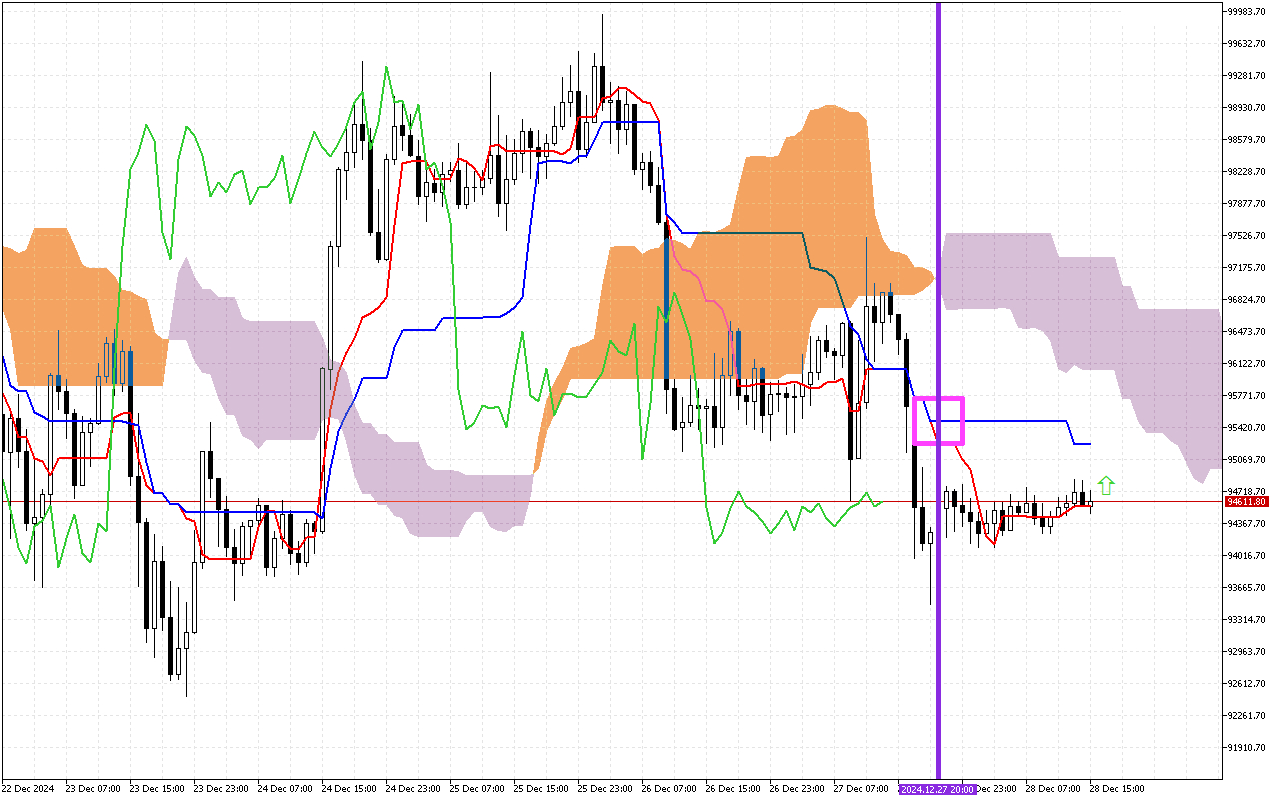
Task: Pick the 98930.70 price axis label
Action: click(1246, 108)
